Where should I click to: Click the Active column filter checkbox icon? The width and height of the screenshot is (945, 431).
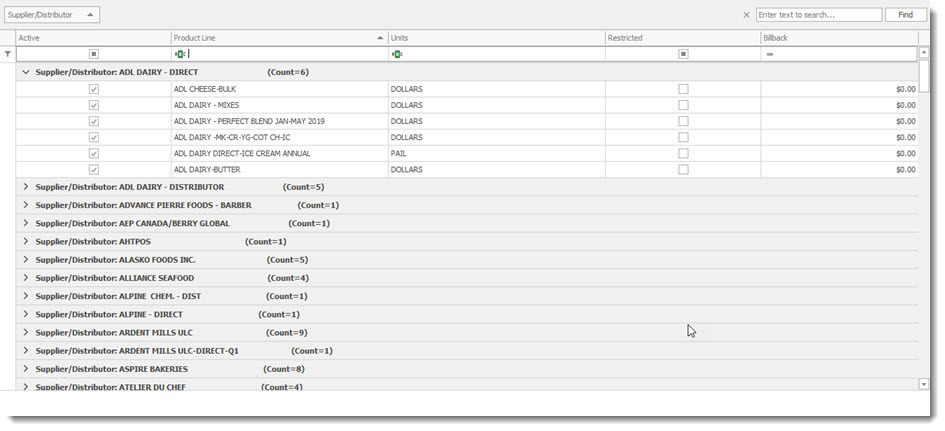click(94, 54)
